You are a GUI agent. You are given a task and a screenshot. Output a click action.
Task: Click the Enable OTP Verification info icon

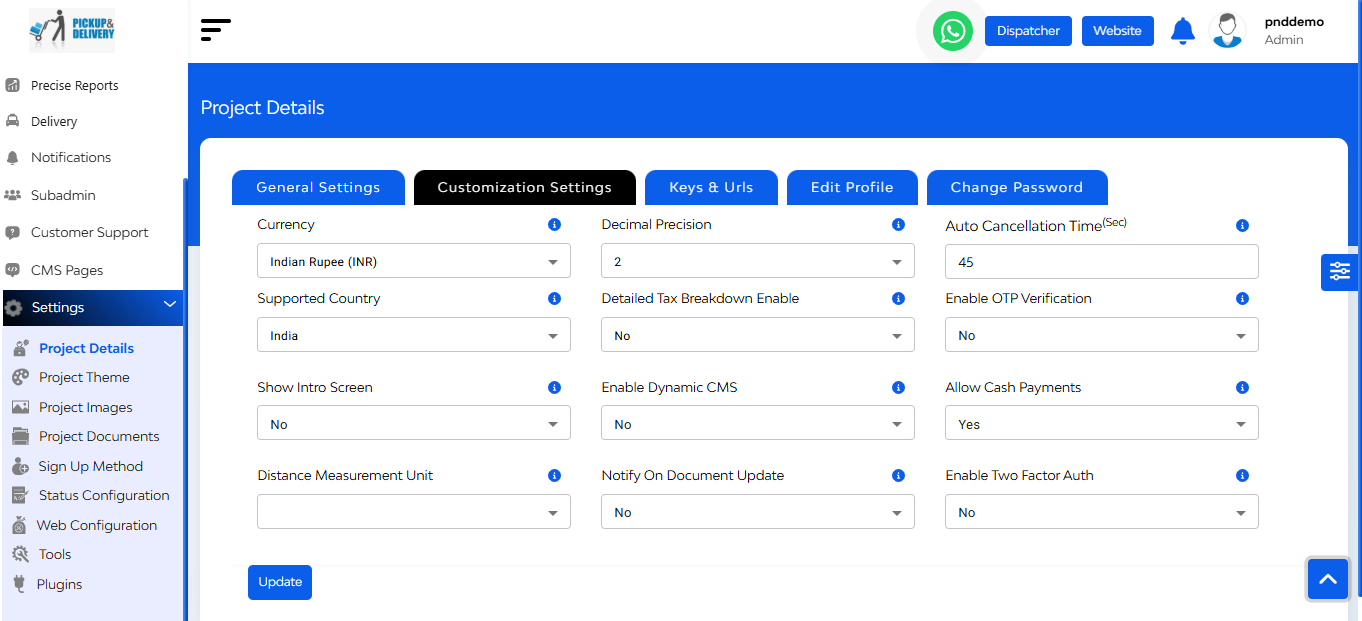click(1242, 299)
